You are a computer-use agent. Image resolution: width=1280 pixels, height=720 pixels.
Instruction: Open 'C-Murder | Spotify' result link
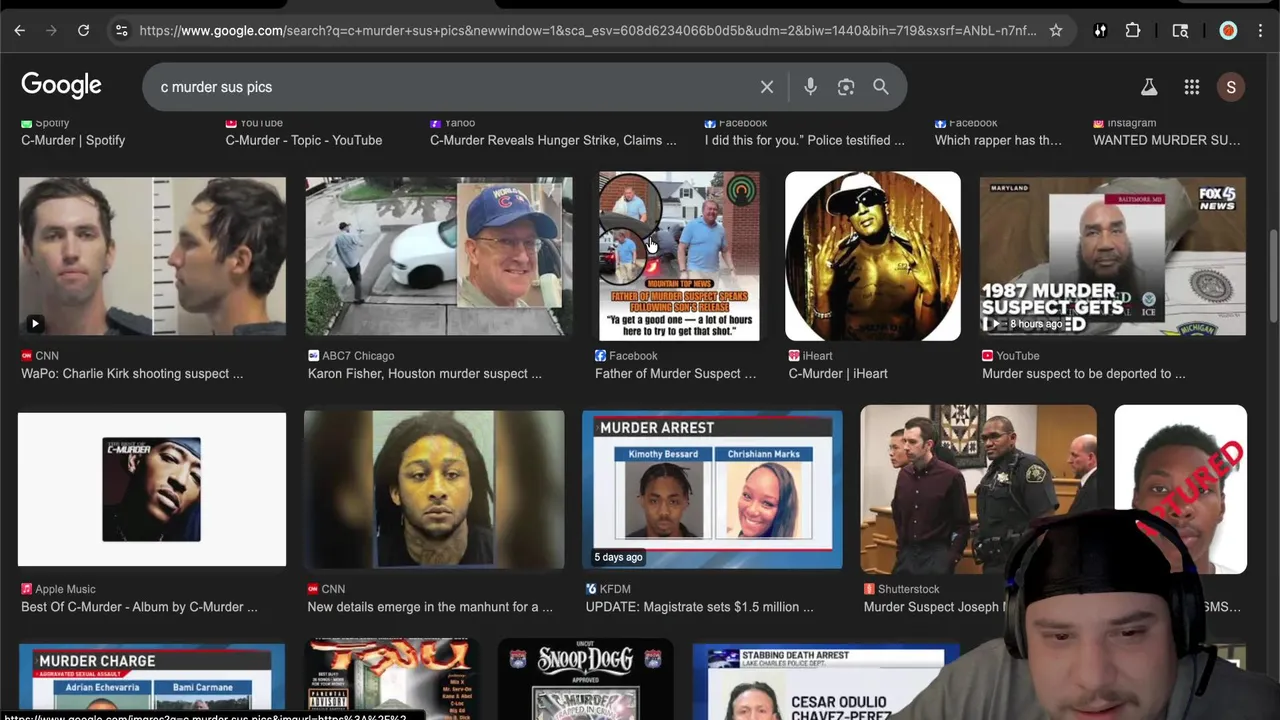point(73,140)
